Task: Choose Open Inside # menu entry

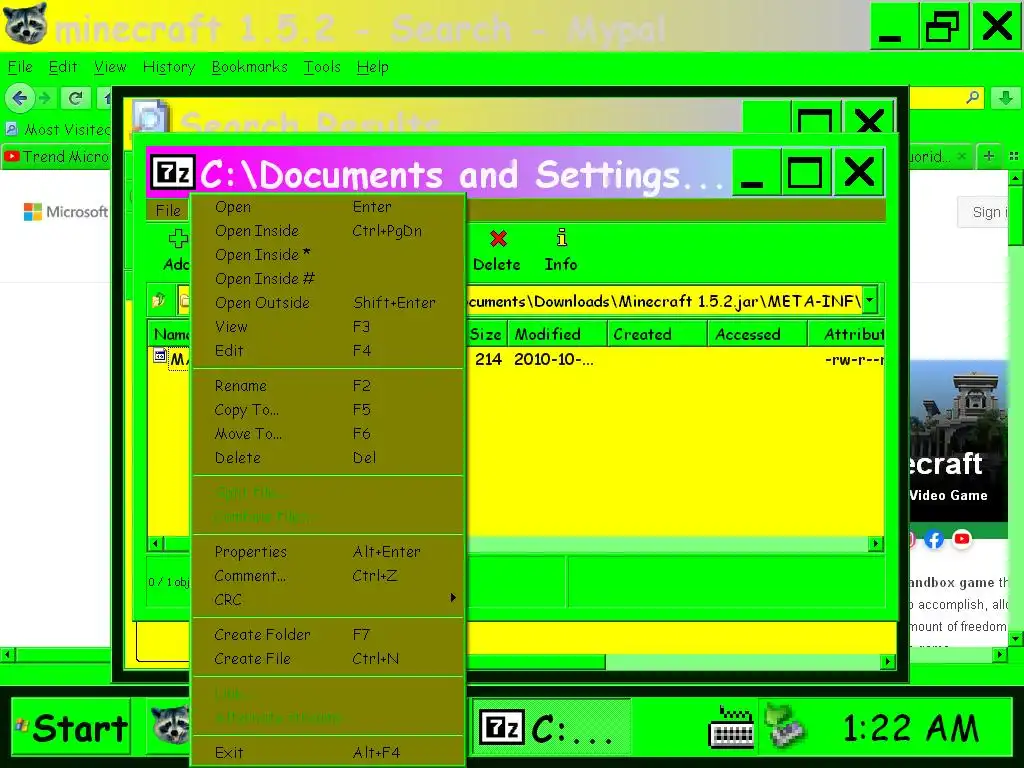Action: [328, 279]
